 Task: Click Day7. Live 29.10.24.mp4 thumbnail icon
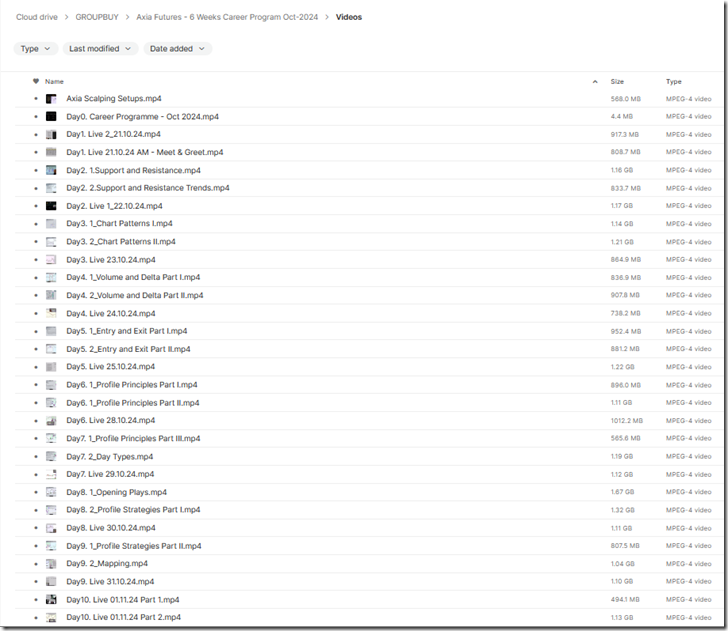[x=51, y=475]
